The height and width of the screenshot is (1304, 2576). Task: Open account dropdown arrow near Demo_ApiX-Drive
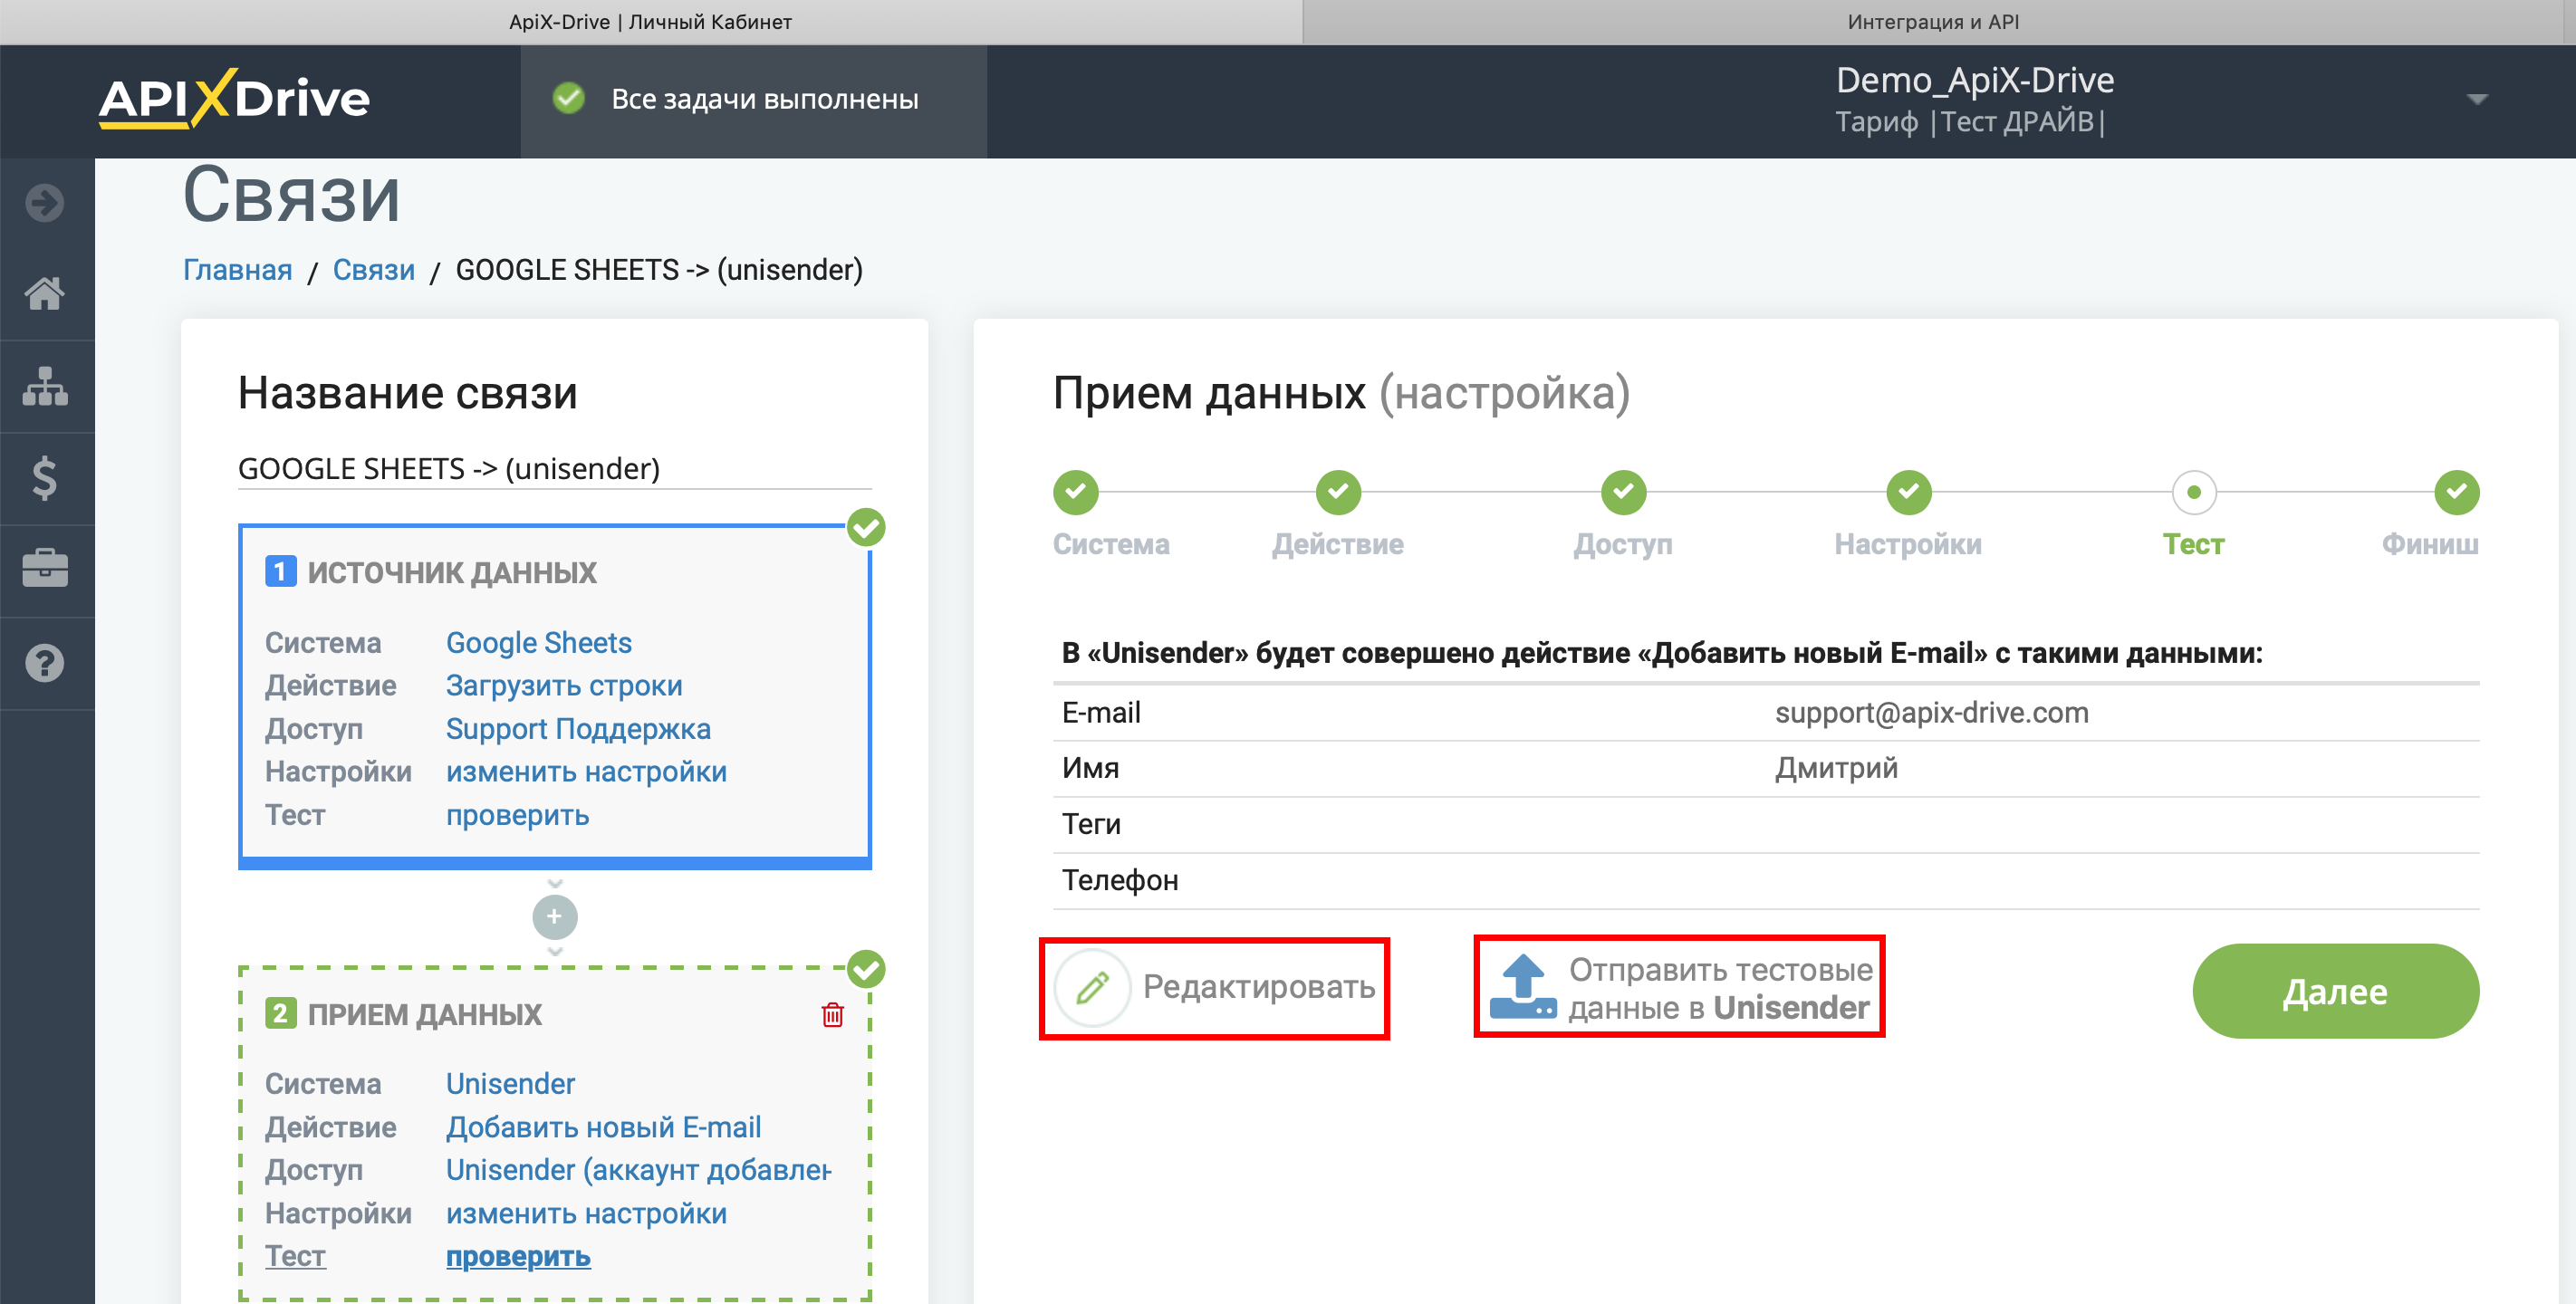[x=2477, y=99]
